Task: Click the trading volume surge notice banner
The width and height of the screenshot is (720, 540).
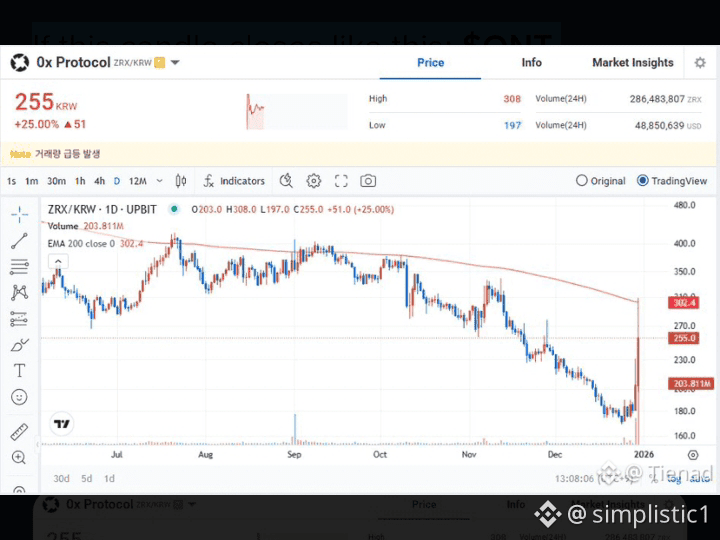Action: click(358, 154)
